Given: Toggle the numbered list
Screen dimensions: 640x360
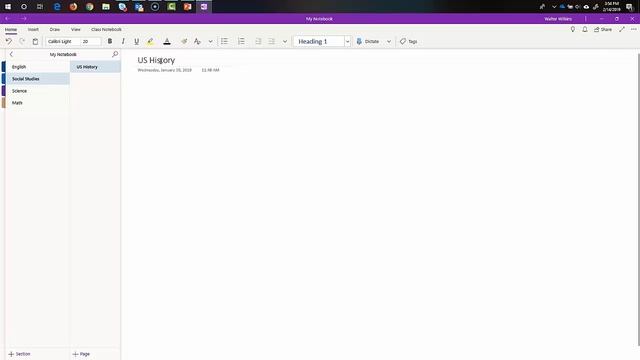Looking at the screenshot, I should coord(241,41).
